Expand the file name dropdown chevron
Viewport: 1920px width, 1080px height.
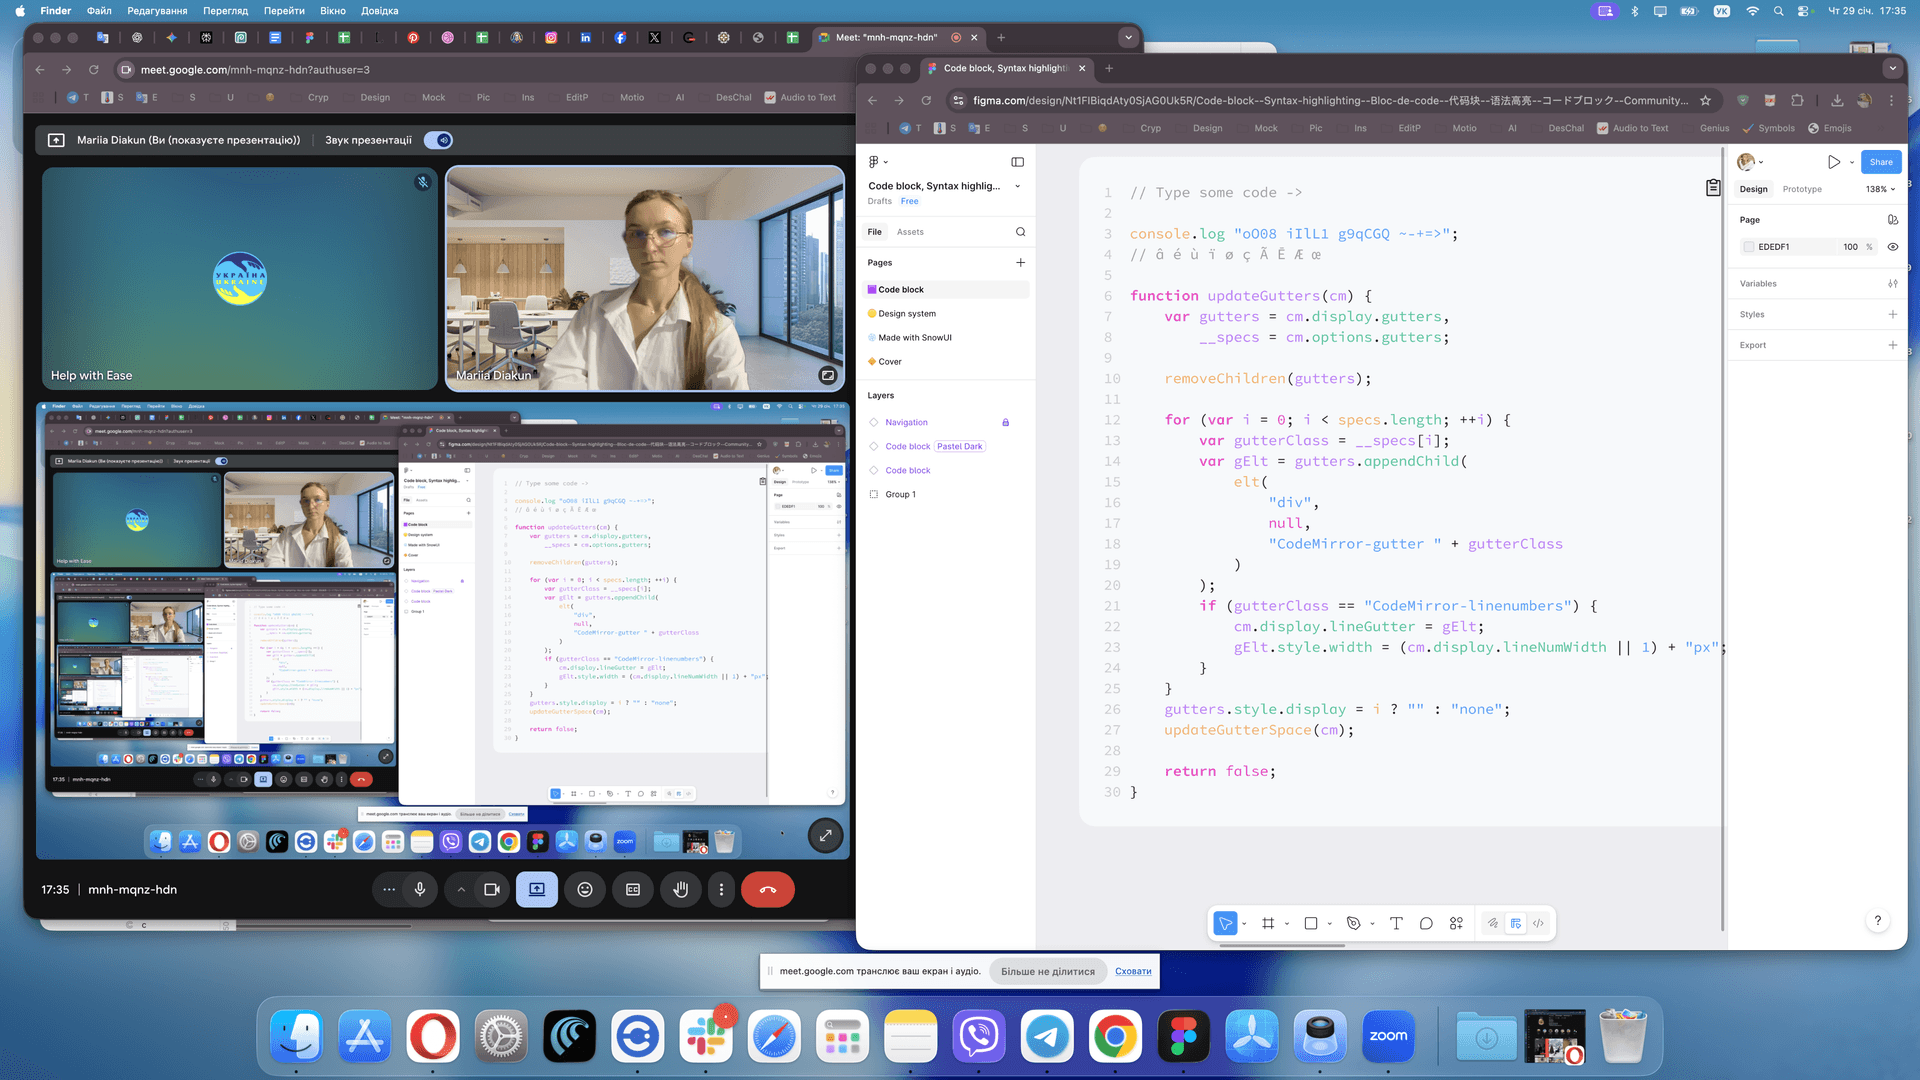[x=1018, y=186]
